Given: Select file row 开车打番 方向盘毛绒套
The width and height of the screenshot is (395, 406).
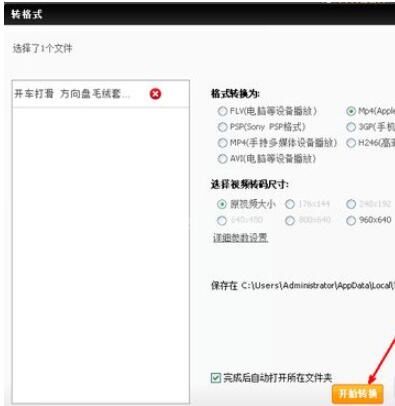Looking at the screenshot, I should (x=101, y=94).
